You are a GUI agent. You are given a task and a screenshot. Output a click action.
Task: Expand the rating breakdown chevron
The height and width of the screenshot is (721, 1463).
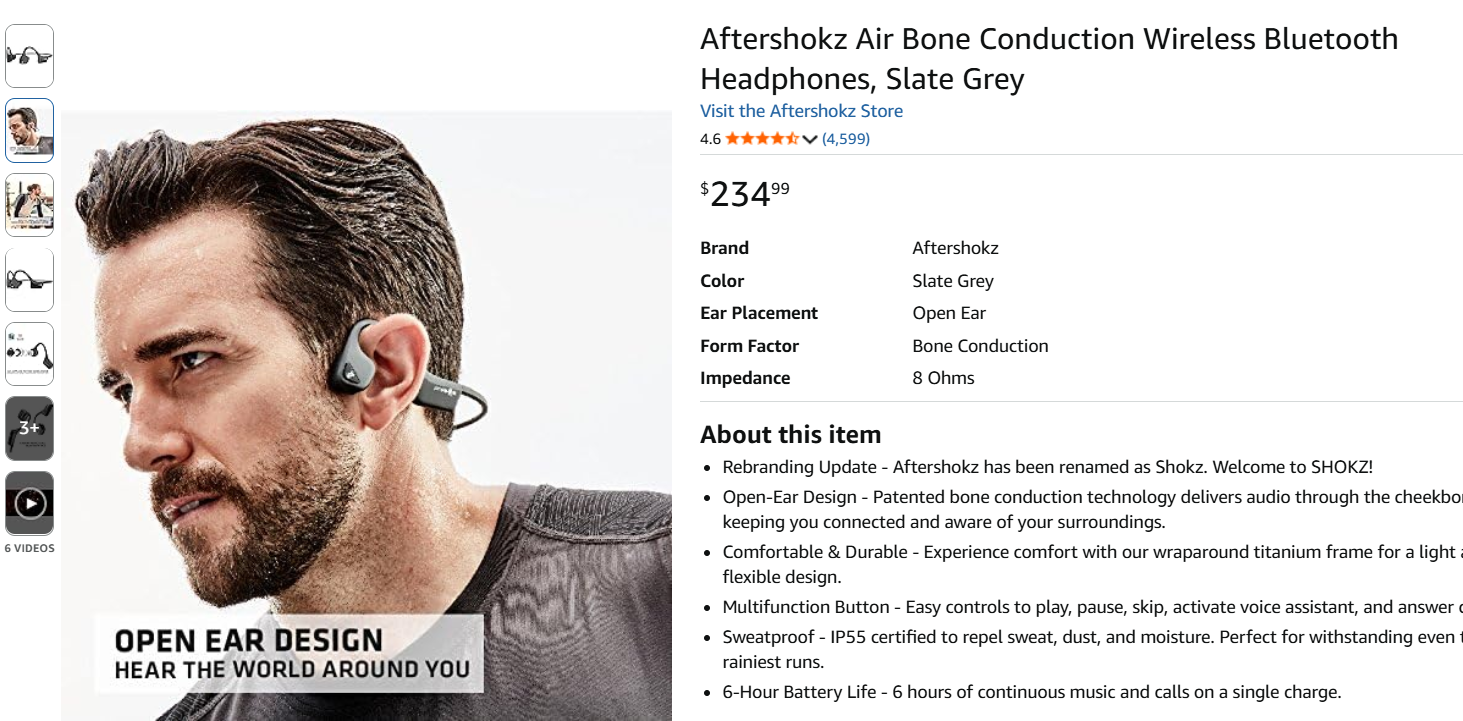(x=810, y=139)
